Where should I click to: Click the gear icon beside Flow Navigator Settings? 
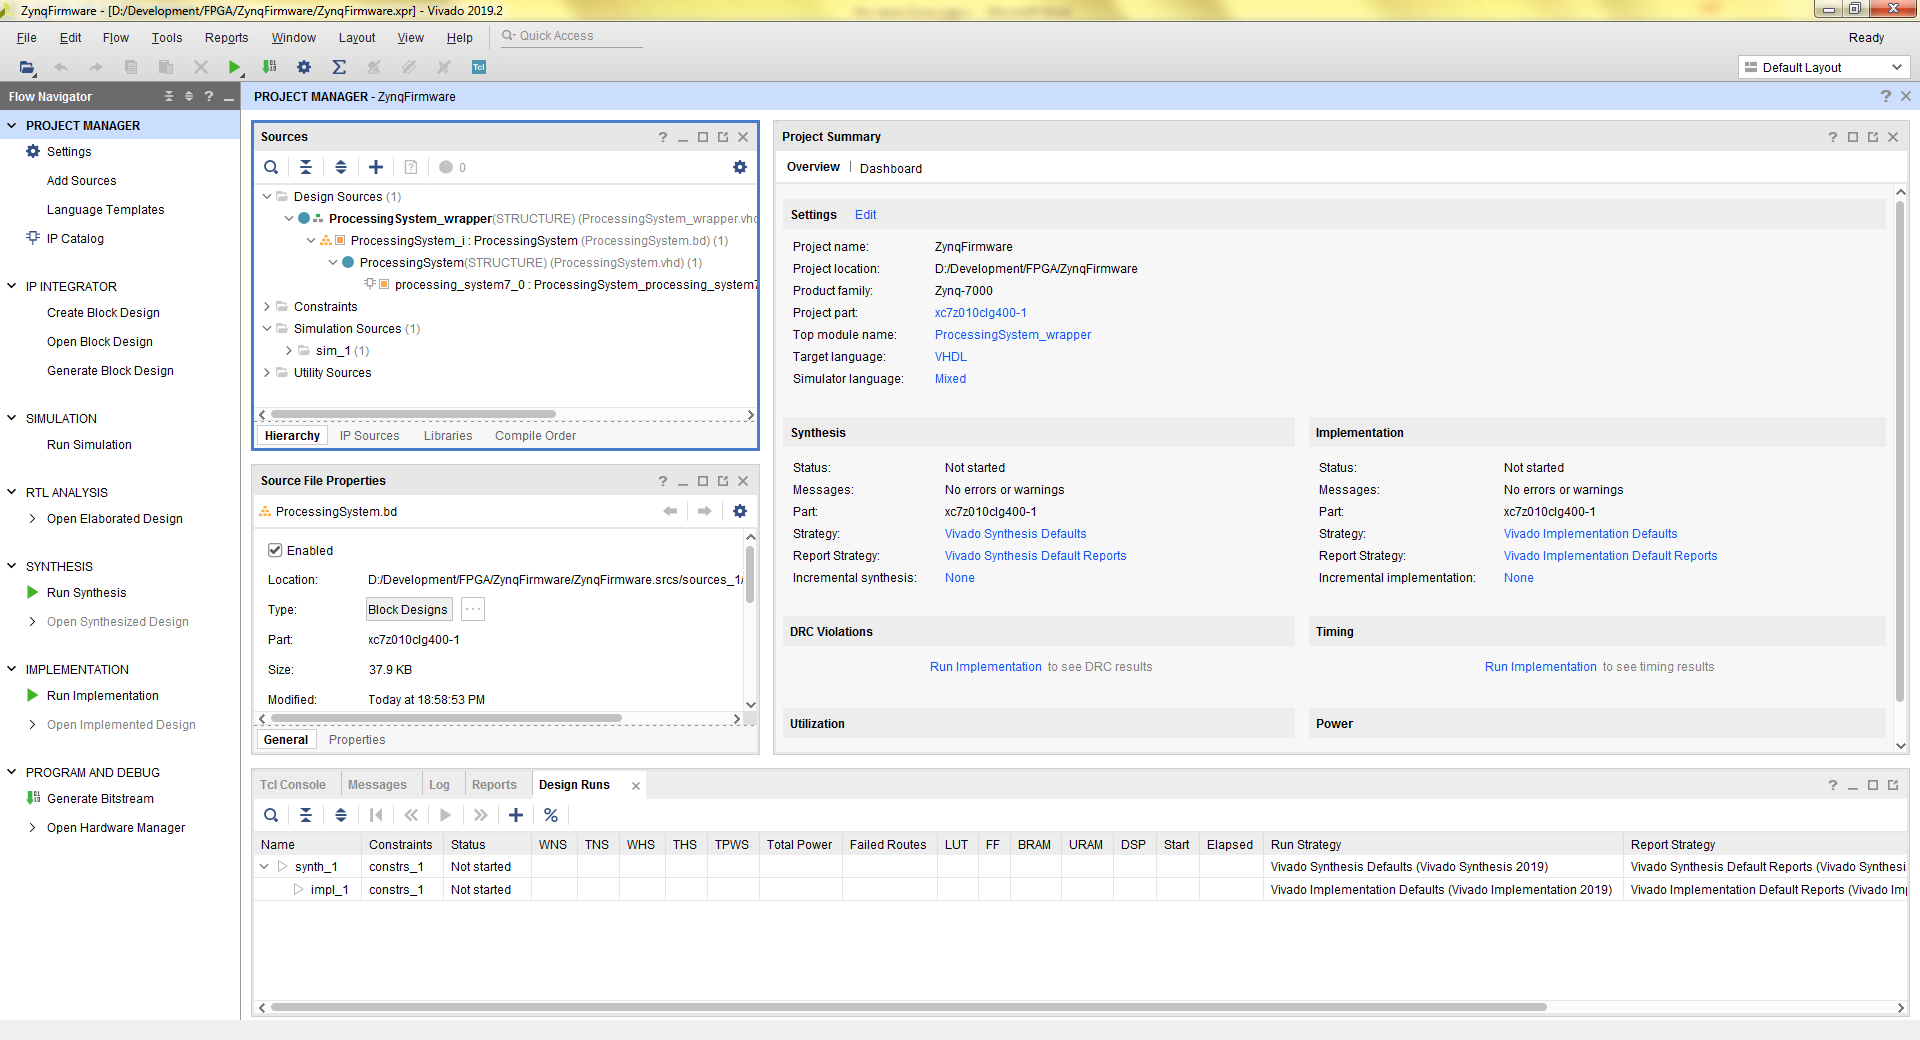33,151
